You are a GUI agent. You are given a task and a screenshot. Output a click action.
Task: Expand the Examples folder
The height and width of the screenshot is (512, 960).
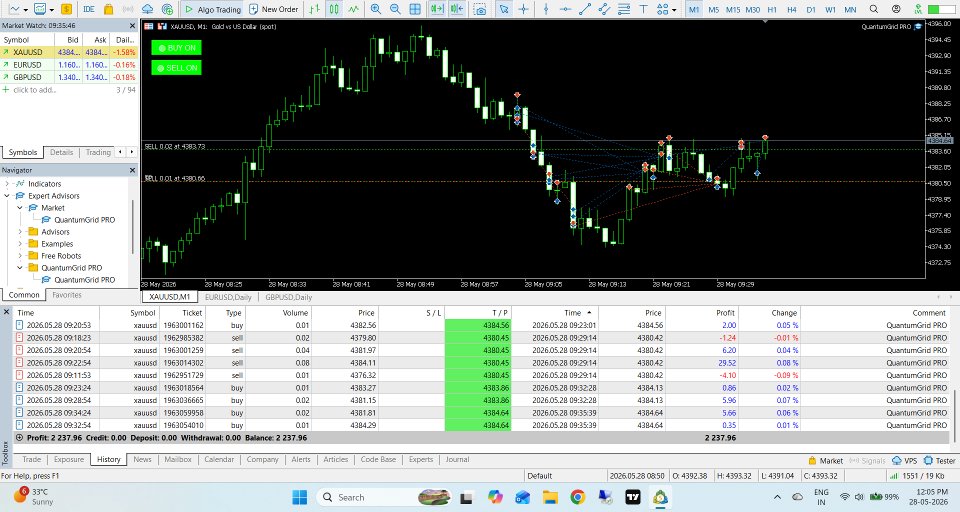pyautogui.click(x=20, y=244)
